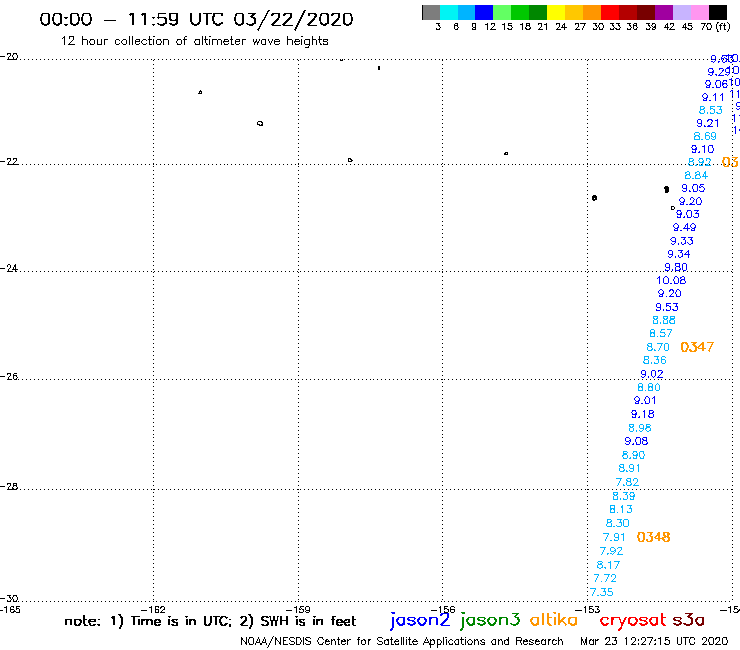
Task: Click the '7.91' wave height value
Action: [614, 538]
